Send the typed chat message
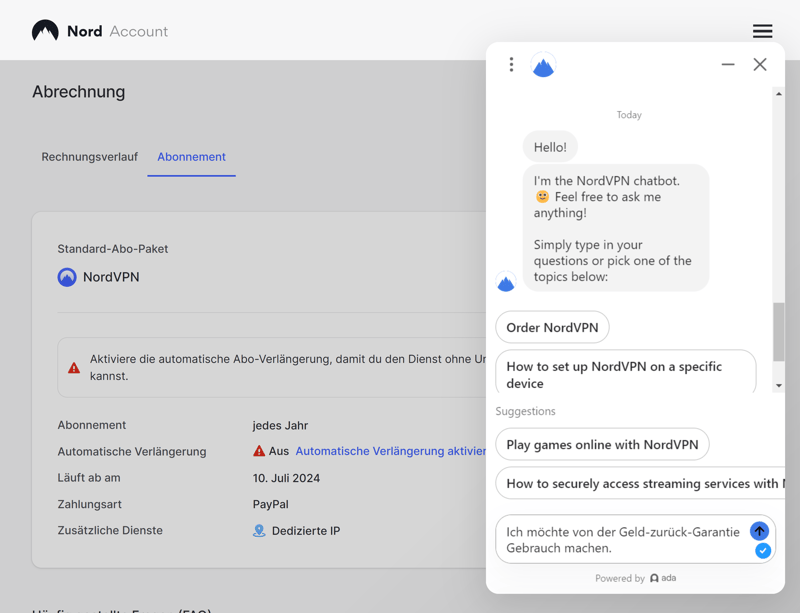This screenshot has height=613, width=800. tap(759, 531)
